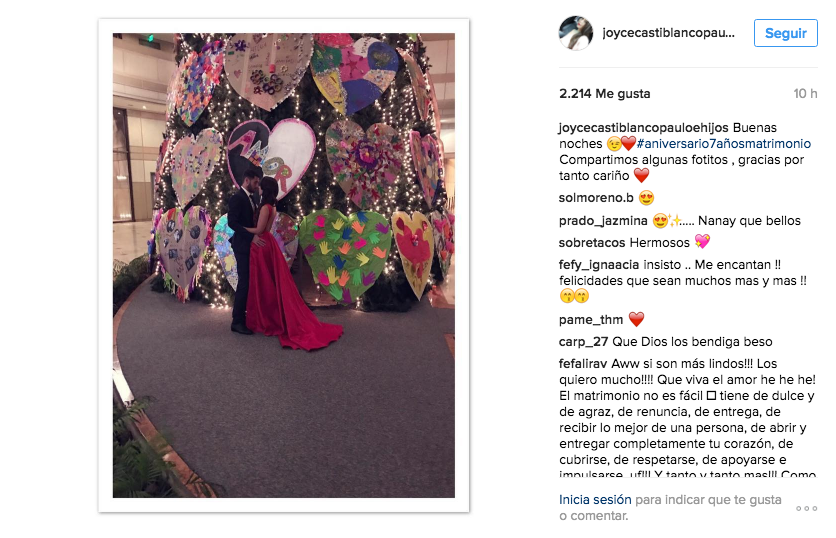Click the couple photo in the post
This screenshot has width=836, height=538.
click(x=284, y=266)
